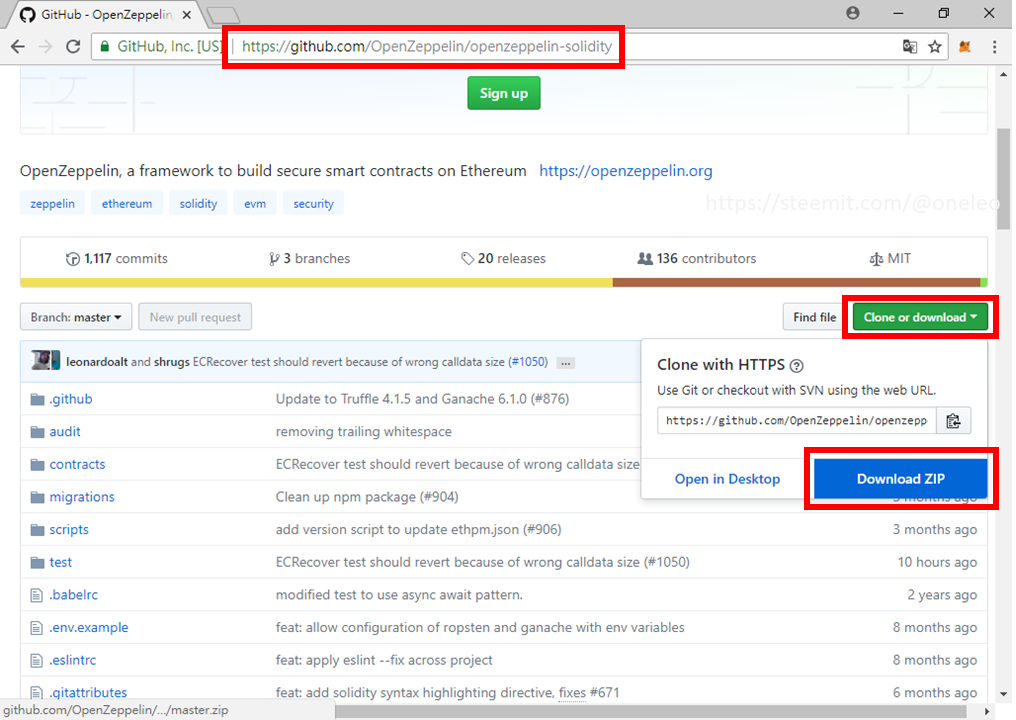Screen dimensions: 1016x720
Task: Open commit 'add version script to update ethpm.json'
Action: click(419, 529)
